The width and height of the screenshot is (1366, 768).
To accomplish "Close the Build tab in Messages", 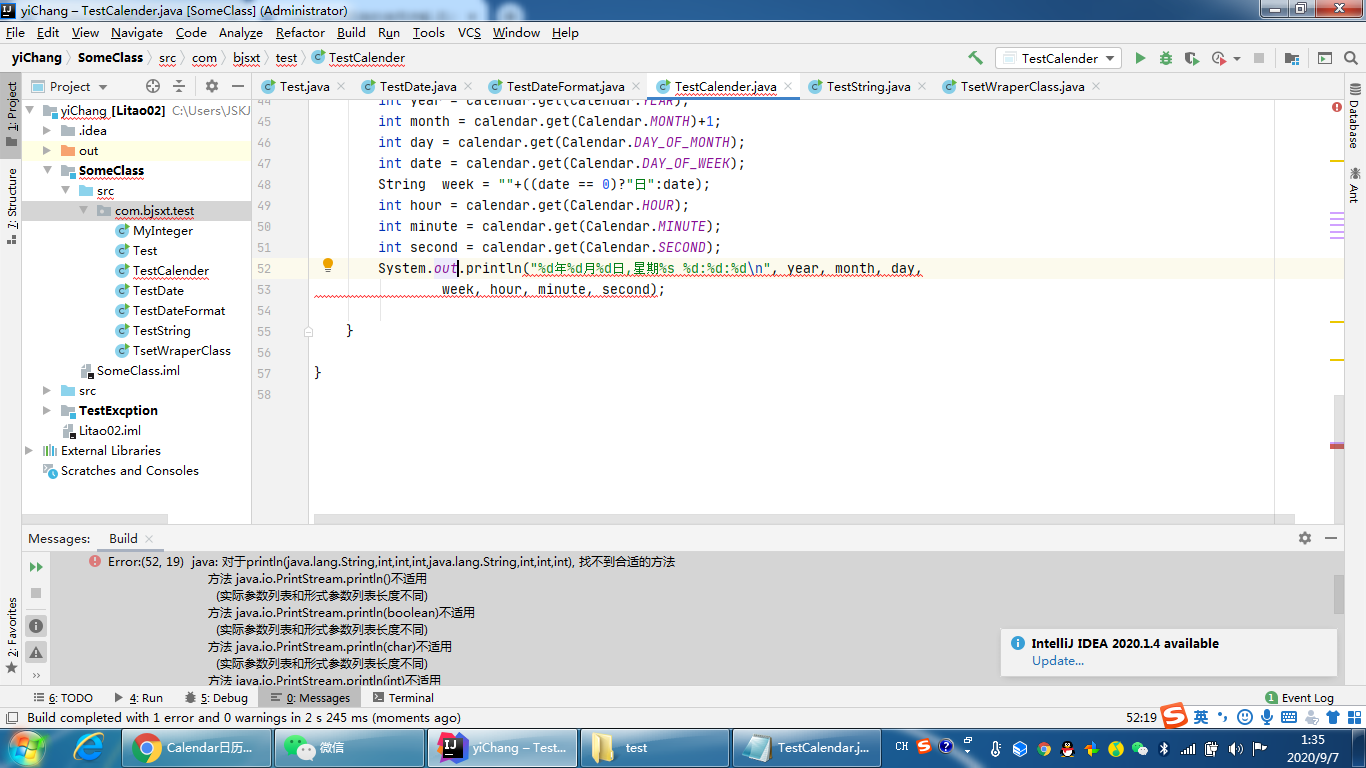I will 150,539.
